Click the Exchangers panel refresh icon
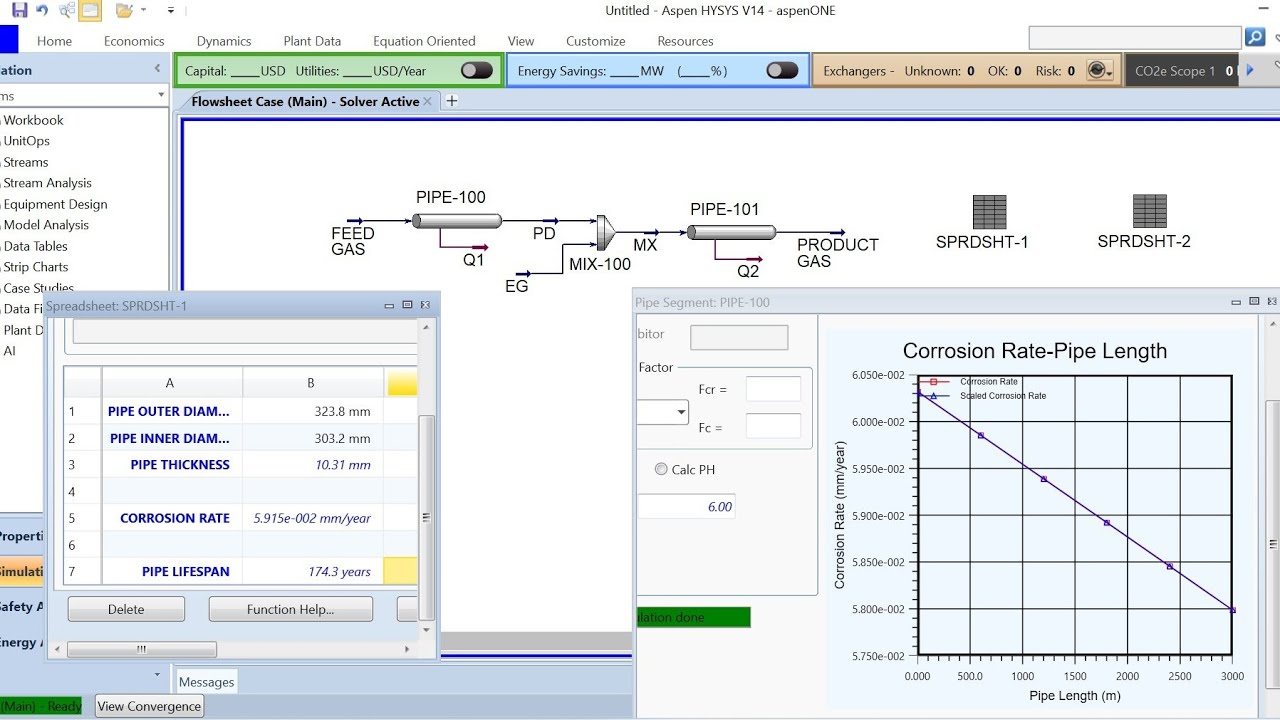Image resolution: width=1280 pixels, height=720 pixels. 1098,70
